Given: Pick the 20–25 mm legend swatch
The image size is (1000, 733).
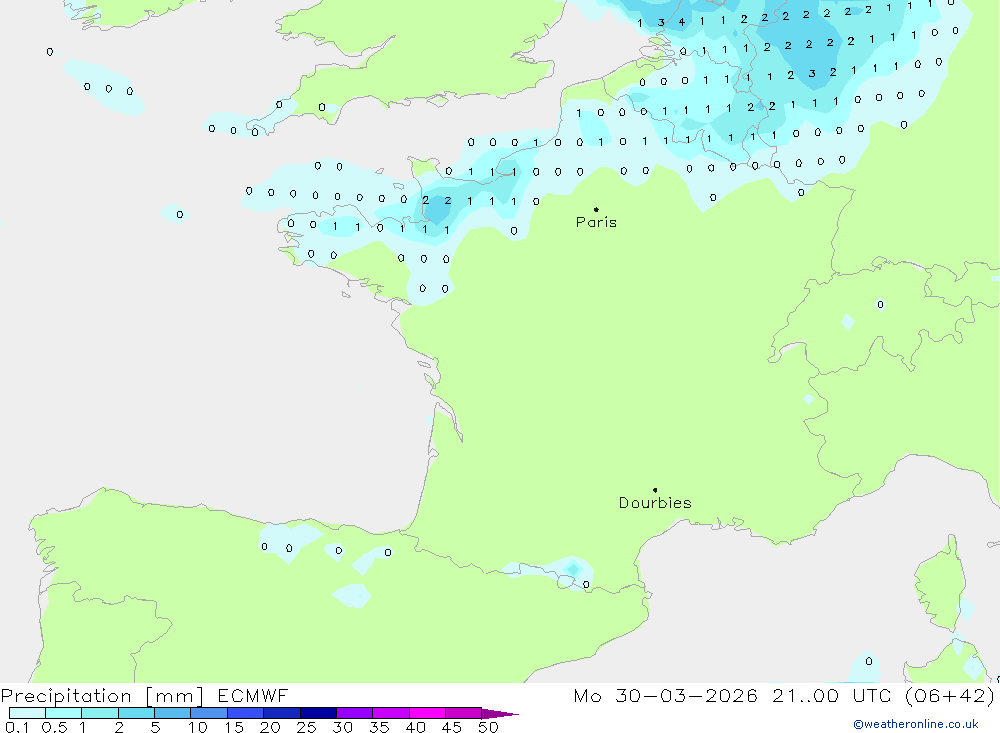Looking at the screenshot, I should pos(282,713).
